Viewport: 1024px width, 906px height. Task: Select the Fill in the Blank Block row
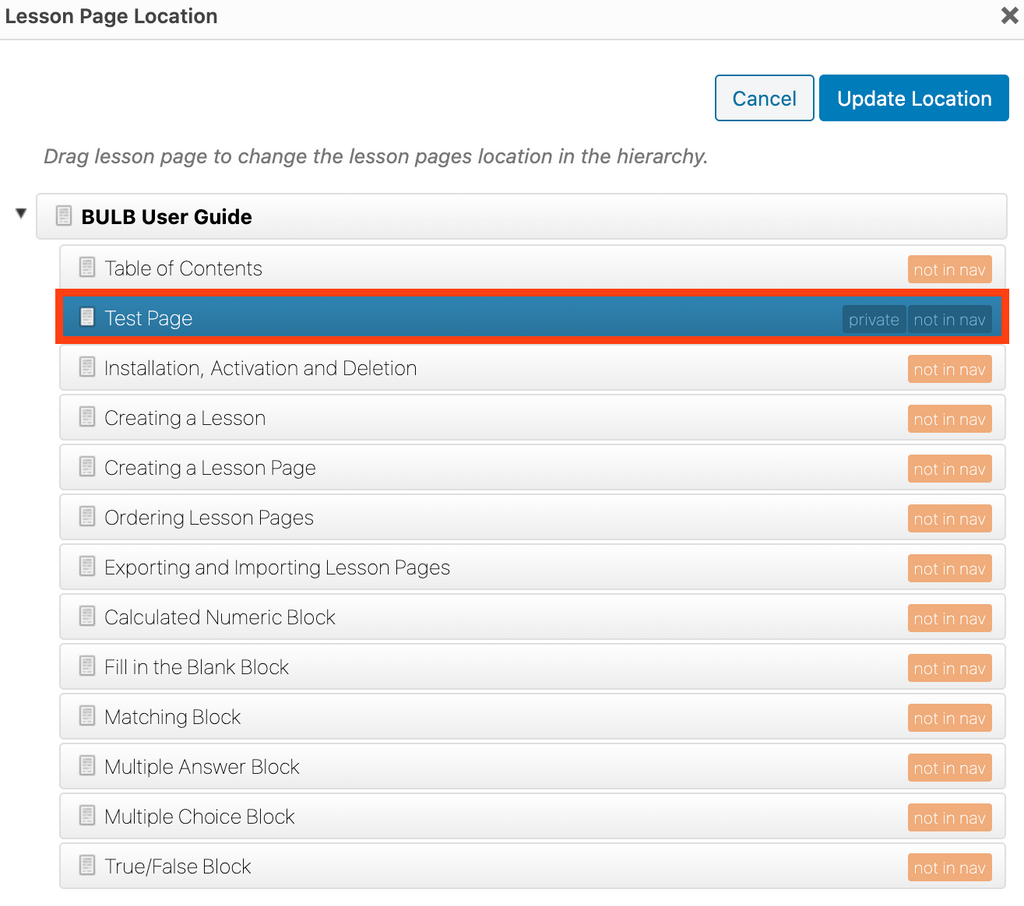point(532,666)
